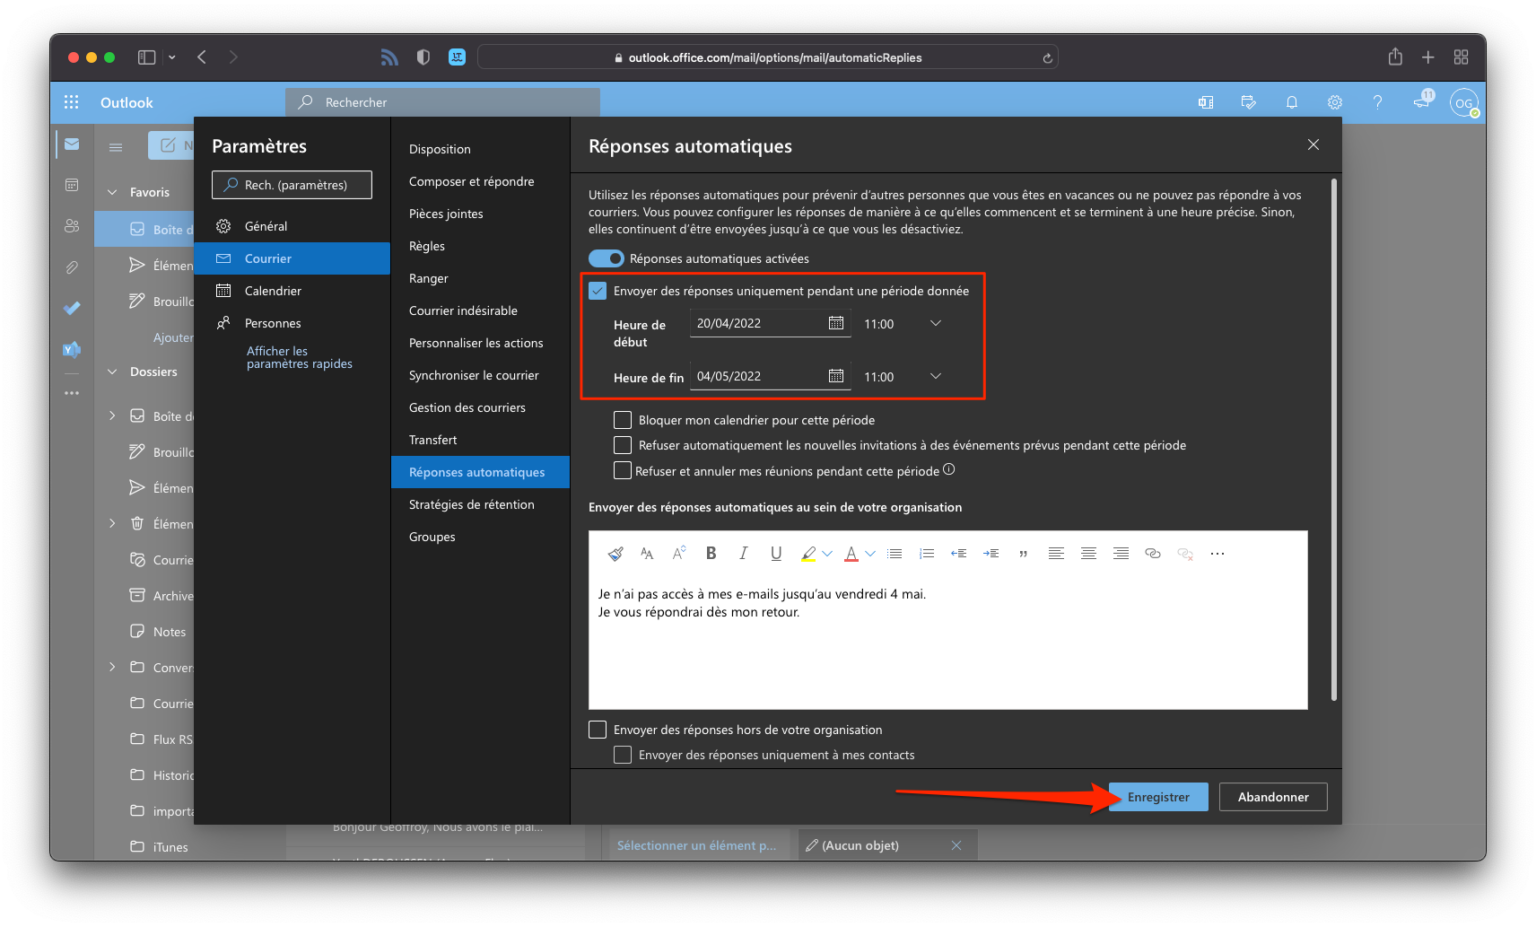The image size is (1536, 927).
Task: Increase paragraph indent
Action: 991,553
